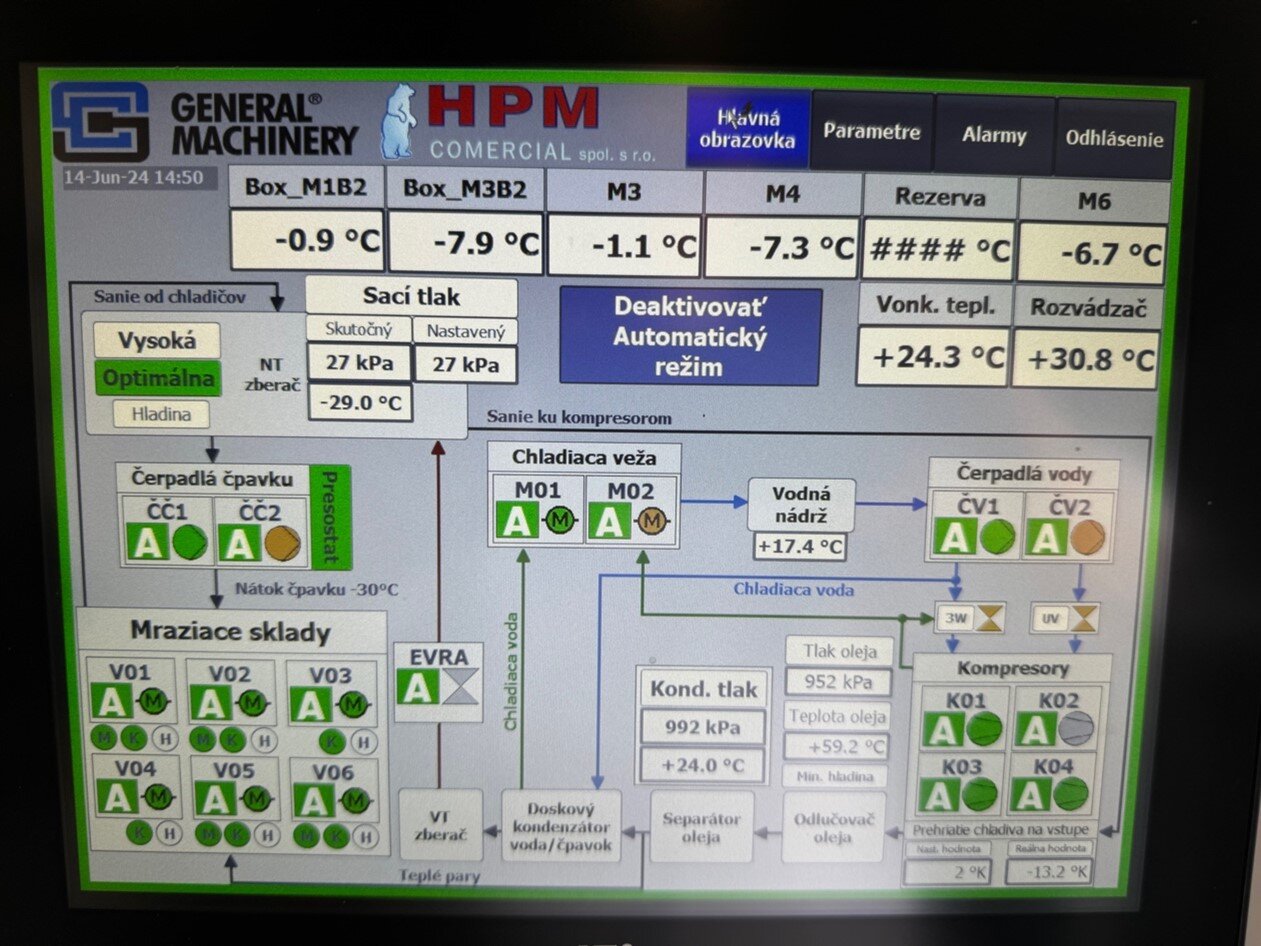This screenshot has width=1261, height=946.
Task: Click Deaktivovať Automatický režim button
Action: [690, 337]
